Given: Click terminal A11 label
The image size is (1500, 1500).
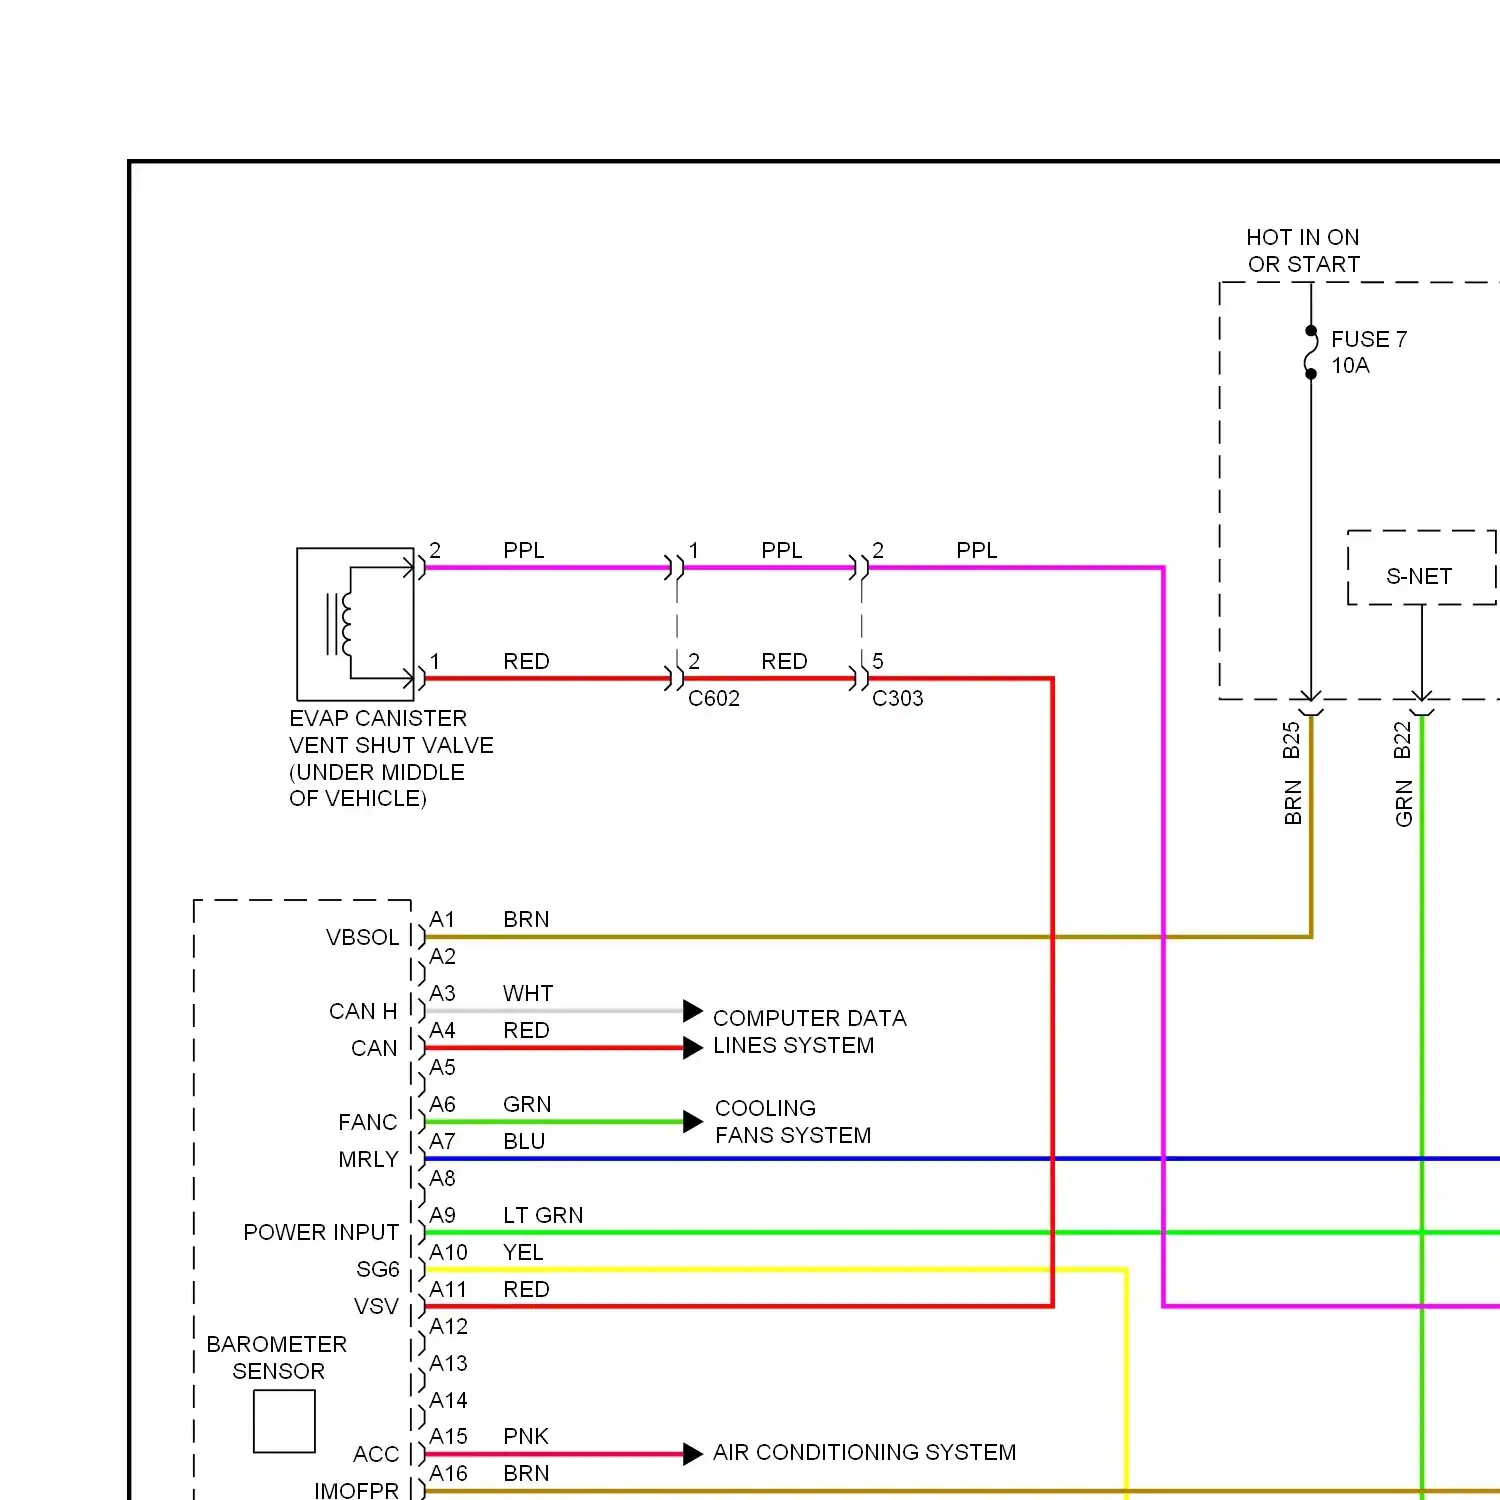Looking at the screenshot, I should 448,1290.
